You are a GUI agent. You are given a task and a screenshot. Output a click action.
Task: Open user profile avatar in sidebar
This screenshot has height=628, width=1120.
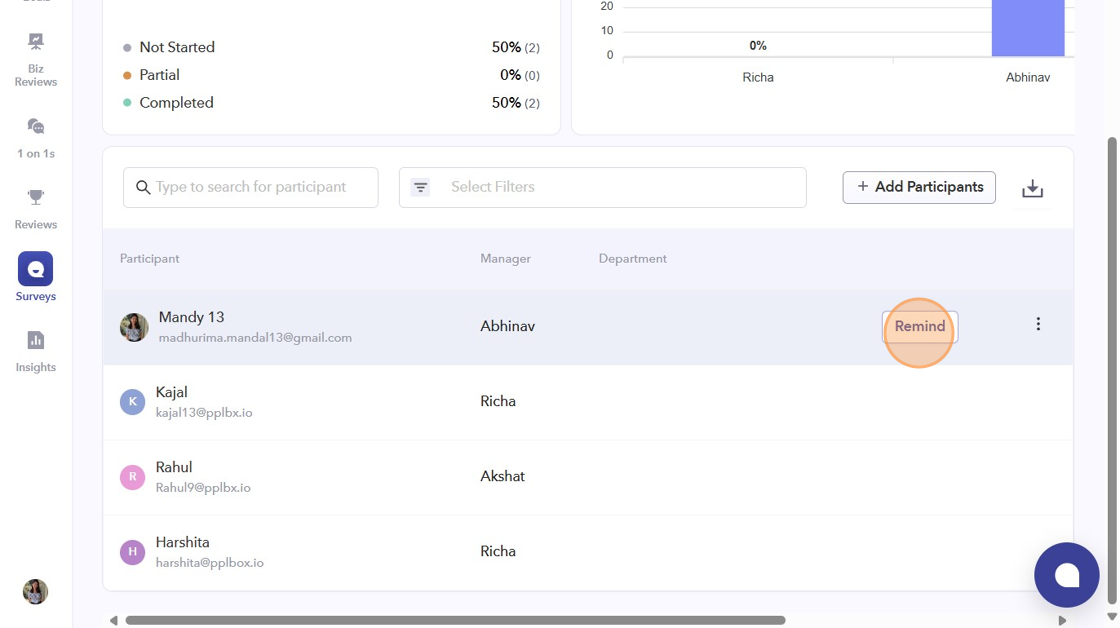point(35,592)
